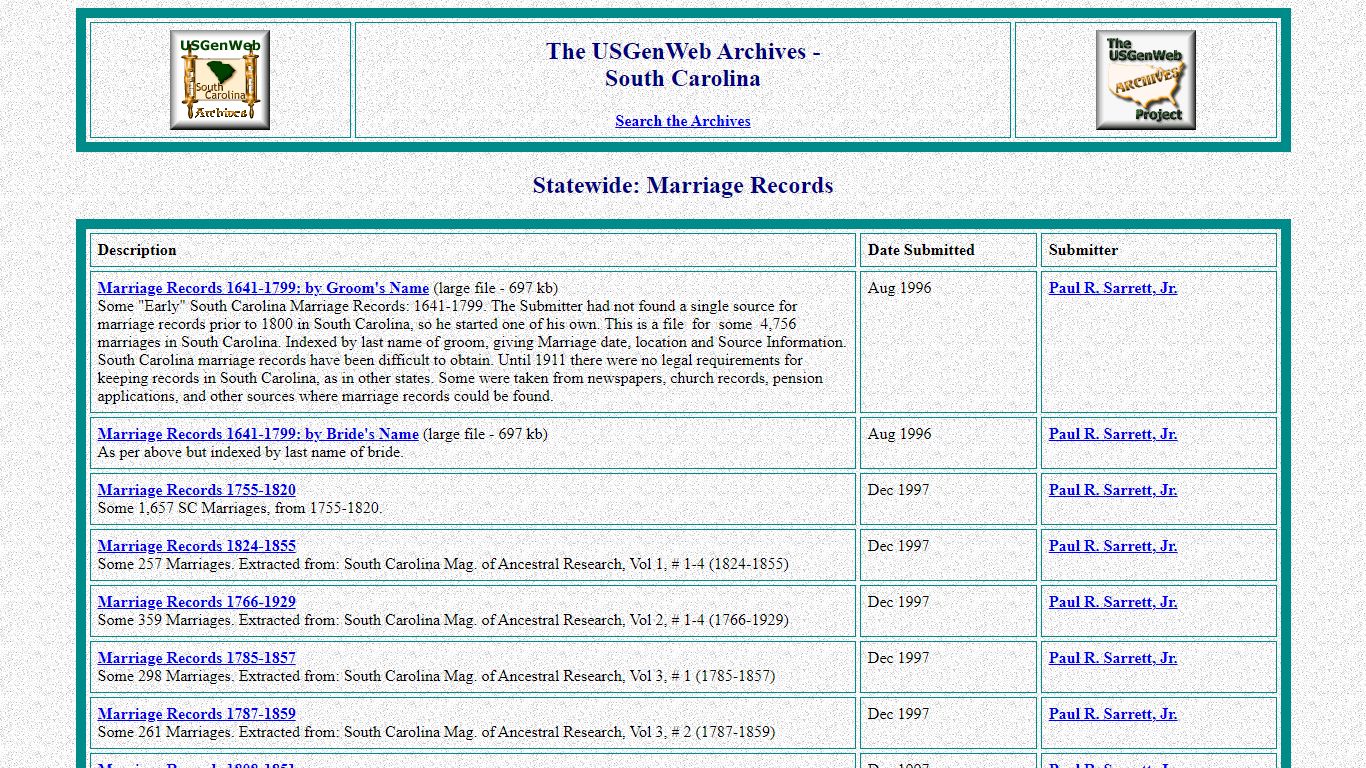Click 'As per above but indexed by last name of bride' text
Screen dimensions: 1366x768
251,452
